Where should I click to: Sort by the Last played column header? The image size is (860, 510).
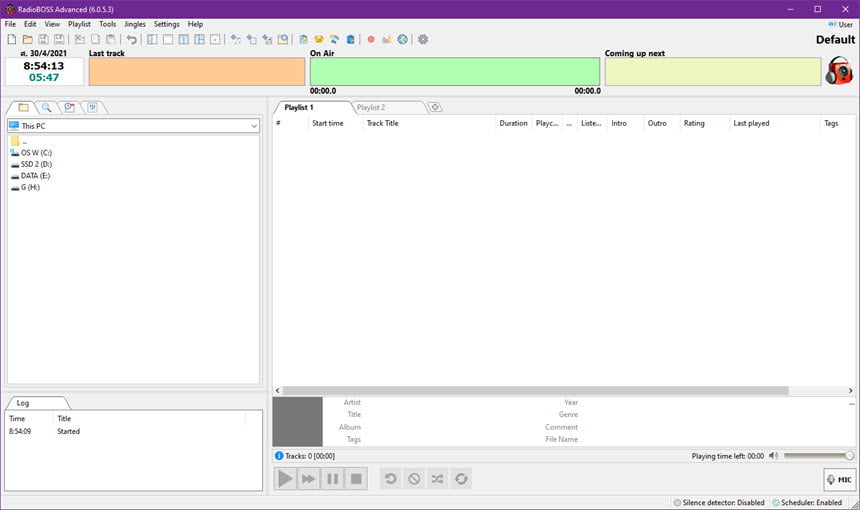coord(751,123)
